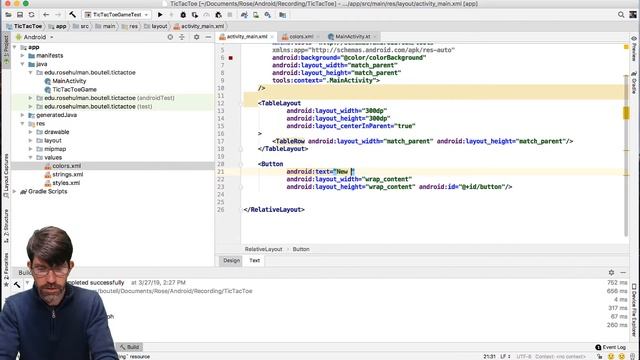The image size is (640, 360).
Task: Open the Event Log in status bar
Action: [611, 347]
